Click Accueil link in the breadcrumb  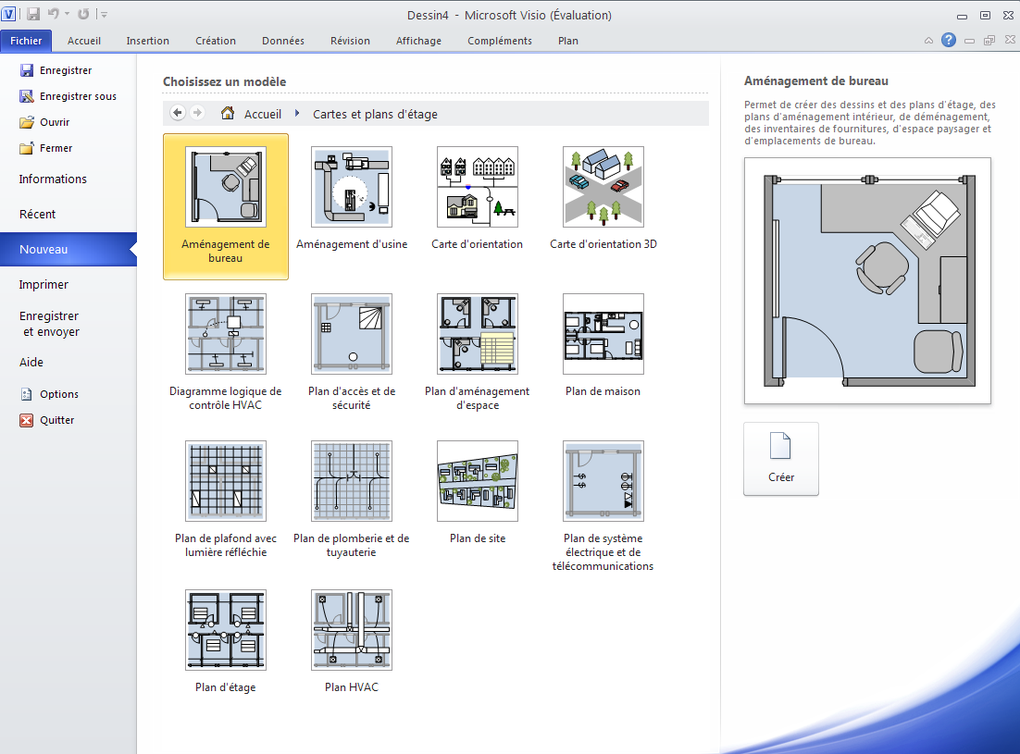(x=263, y=114)
